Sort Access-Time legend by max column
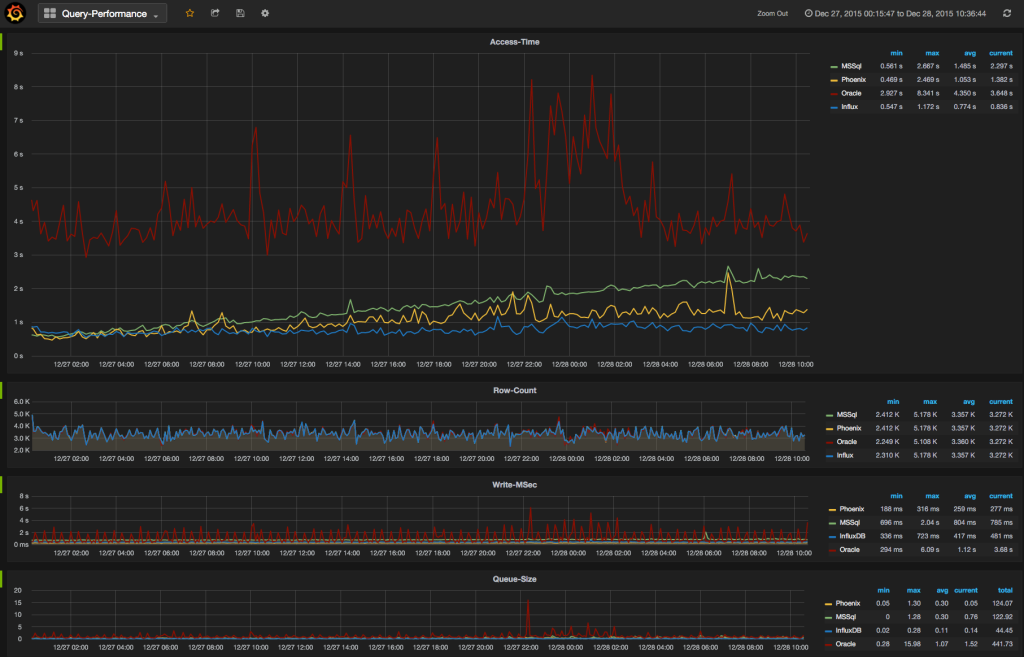The height and width of the screenshot is (657, 1024). [x=932, y=53]
